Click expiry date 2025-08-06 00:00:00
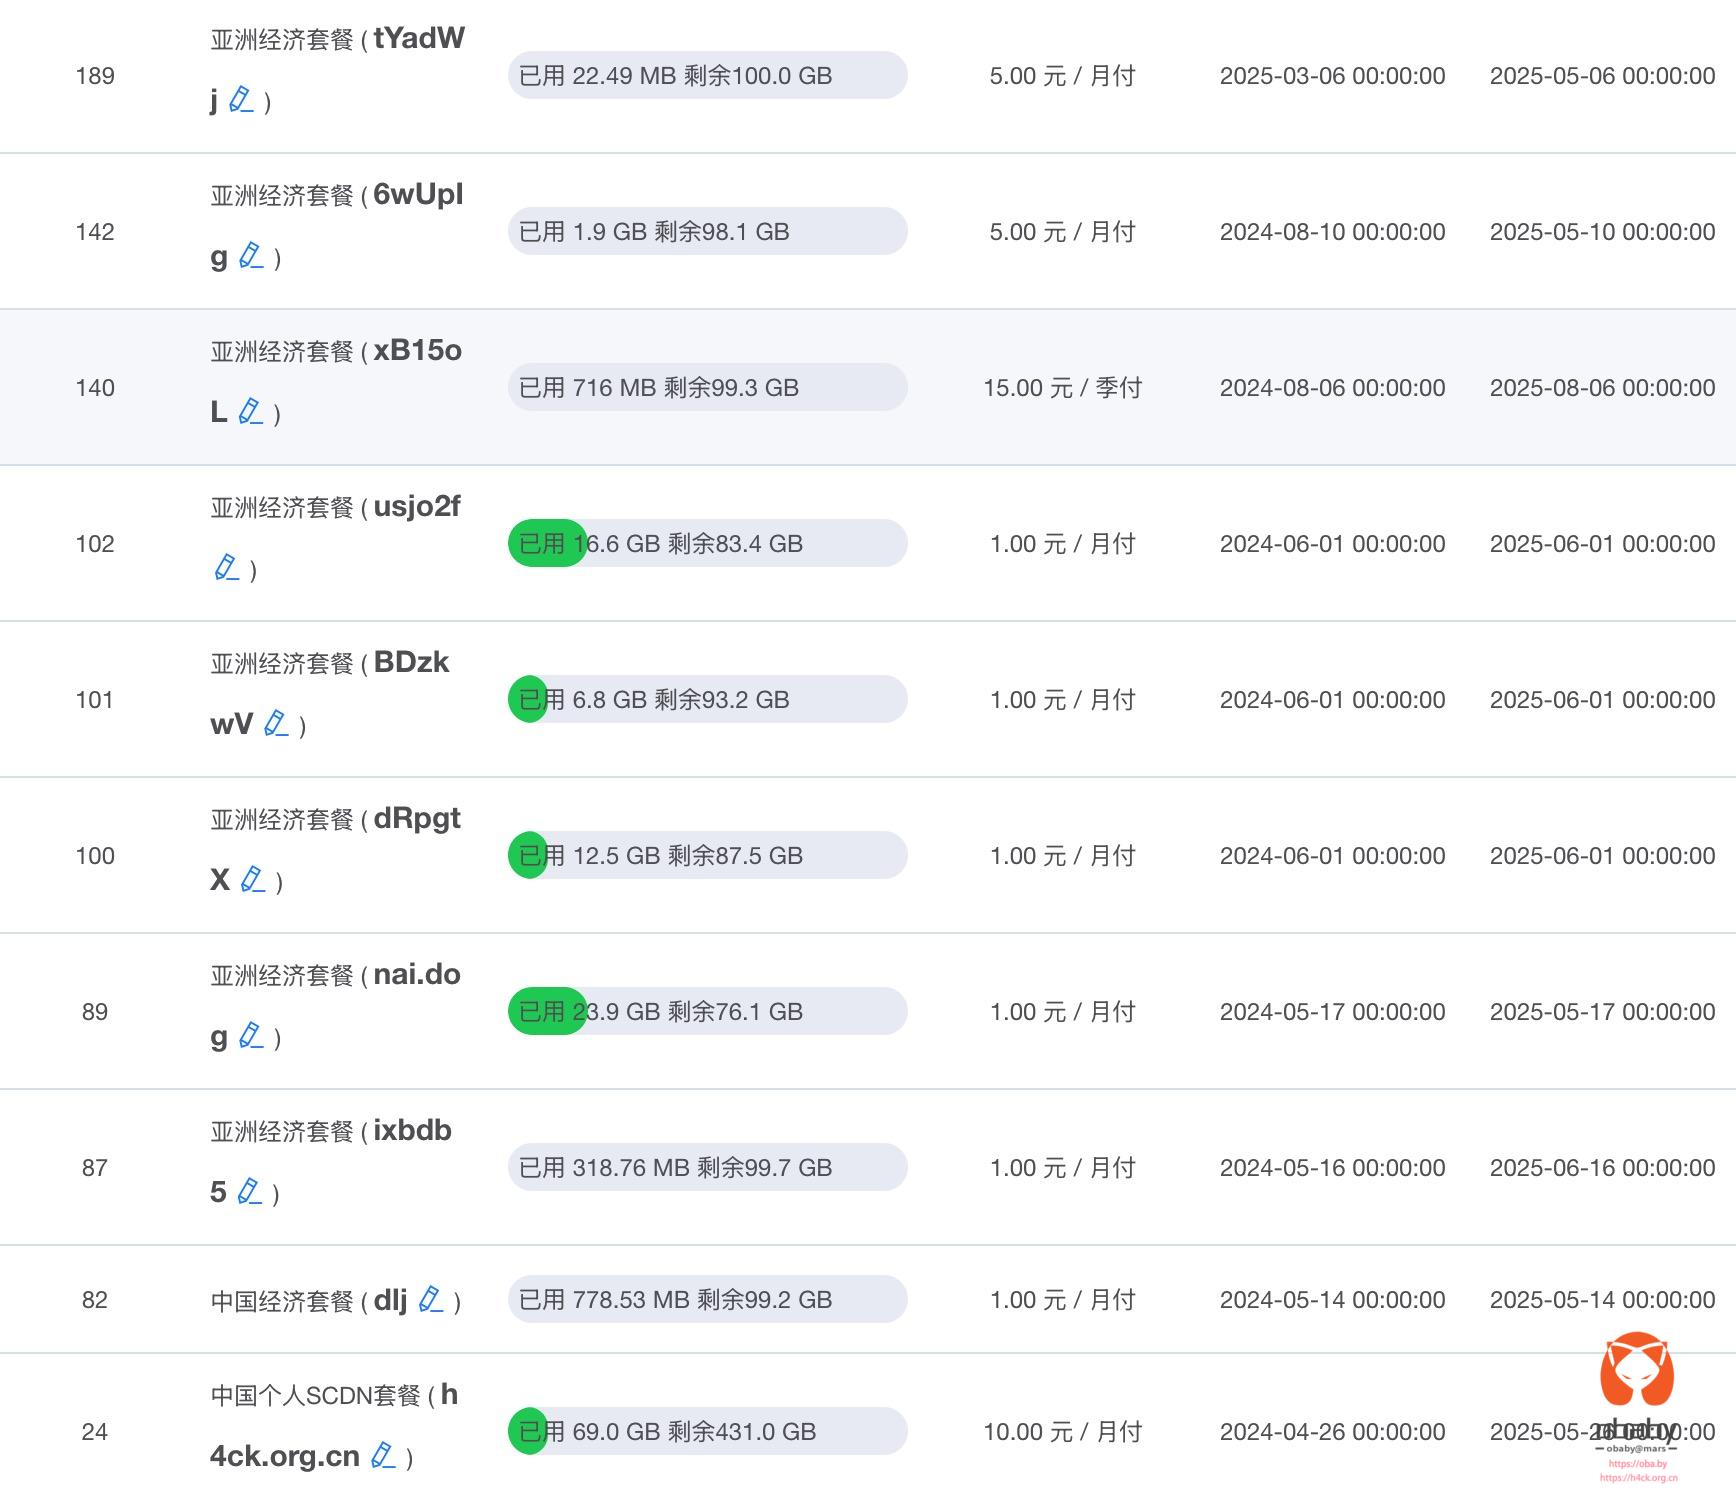The image size is (1736, 1494). [1602, 388]
